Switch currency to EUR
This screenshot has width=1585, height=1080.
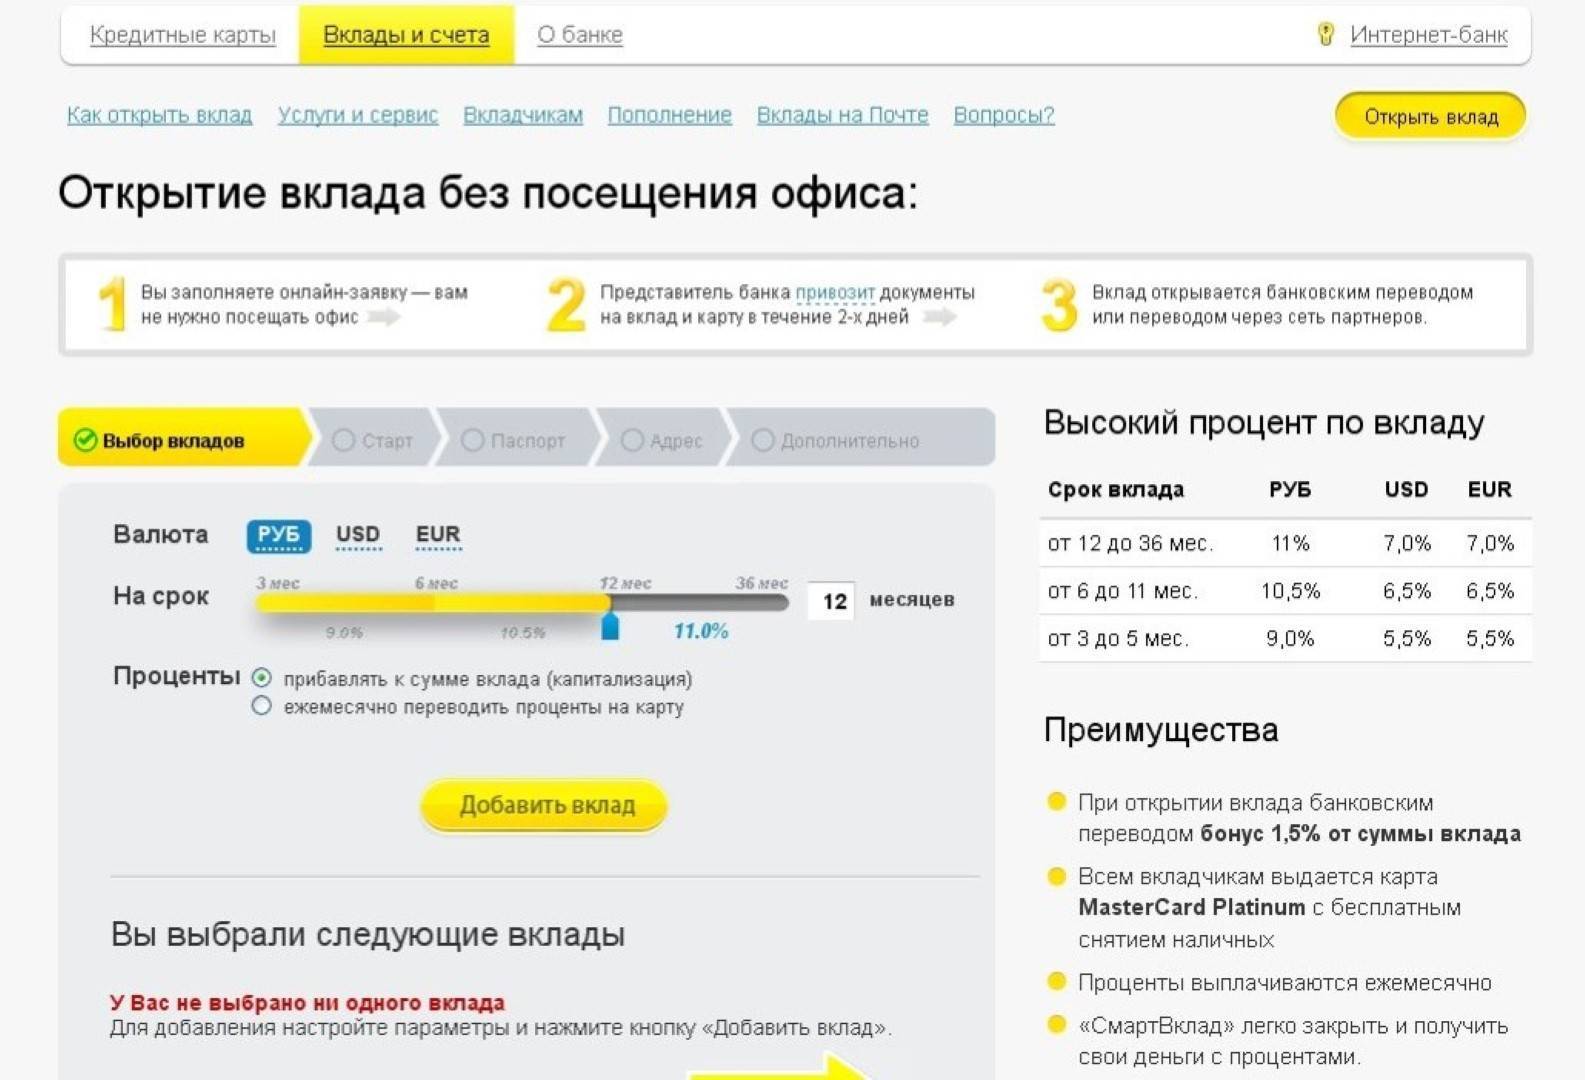(437, 535)
